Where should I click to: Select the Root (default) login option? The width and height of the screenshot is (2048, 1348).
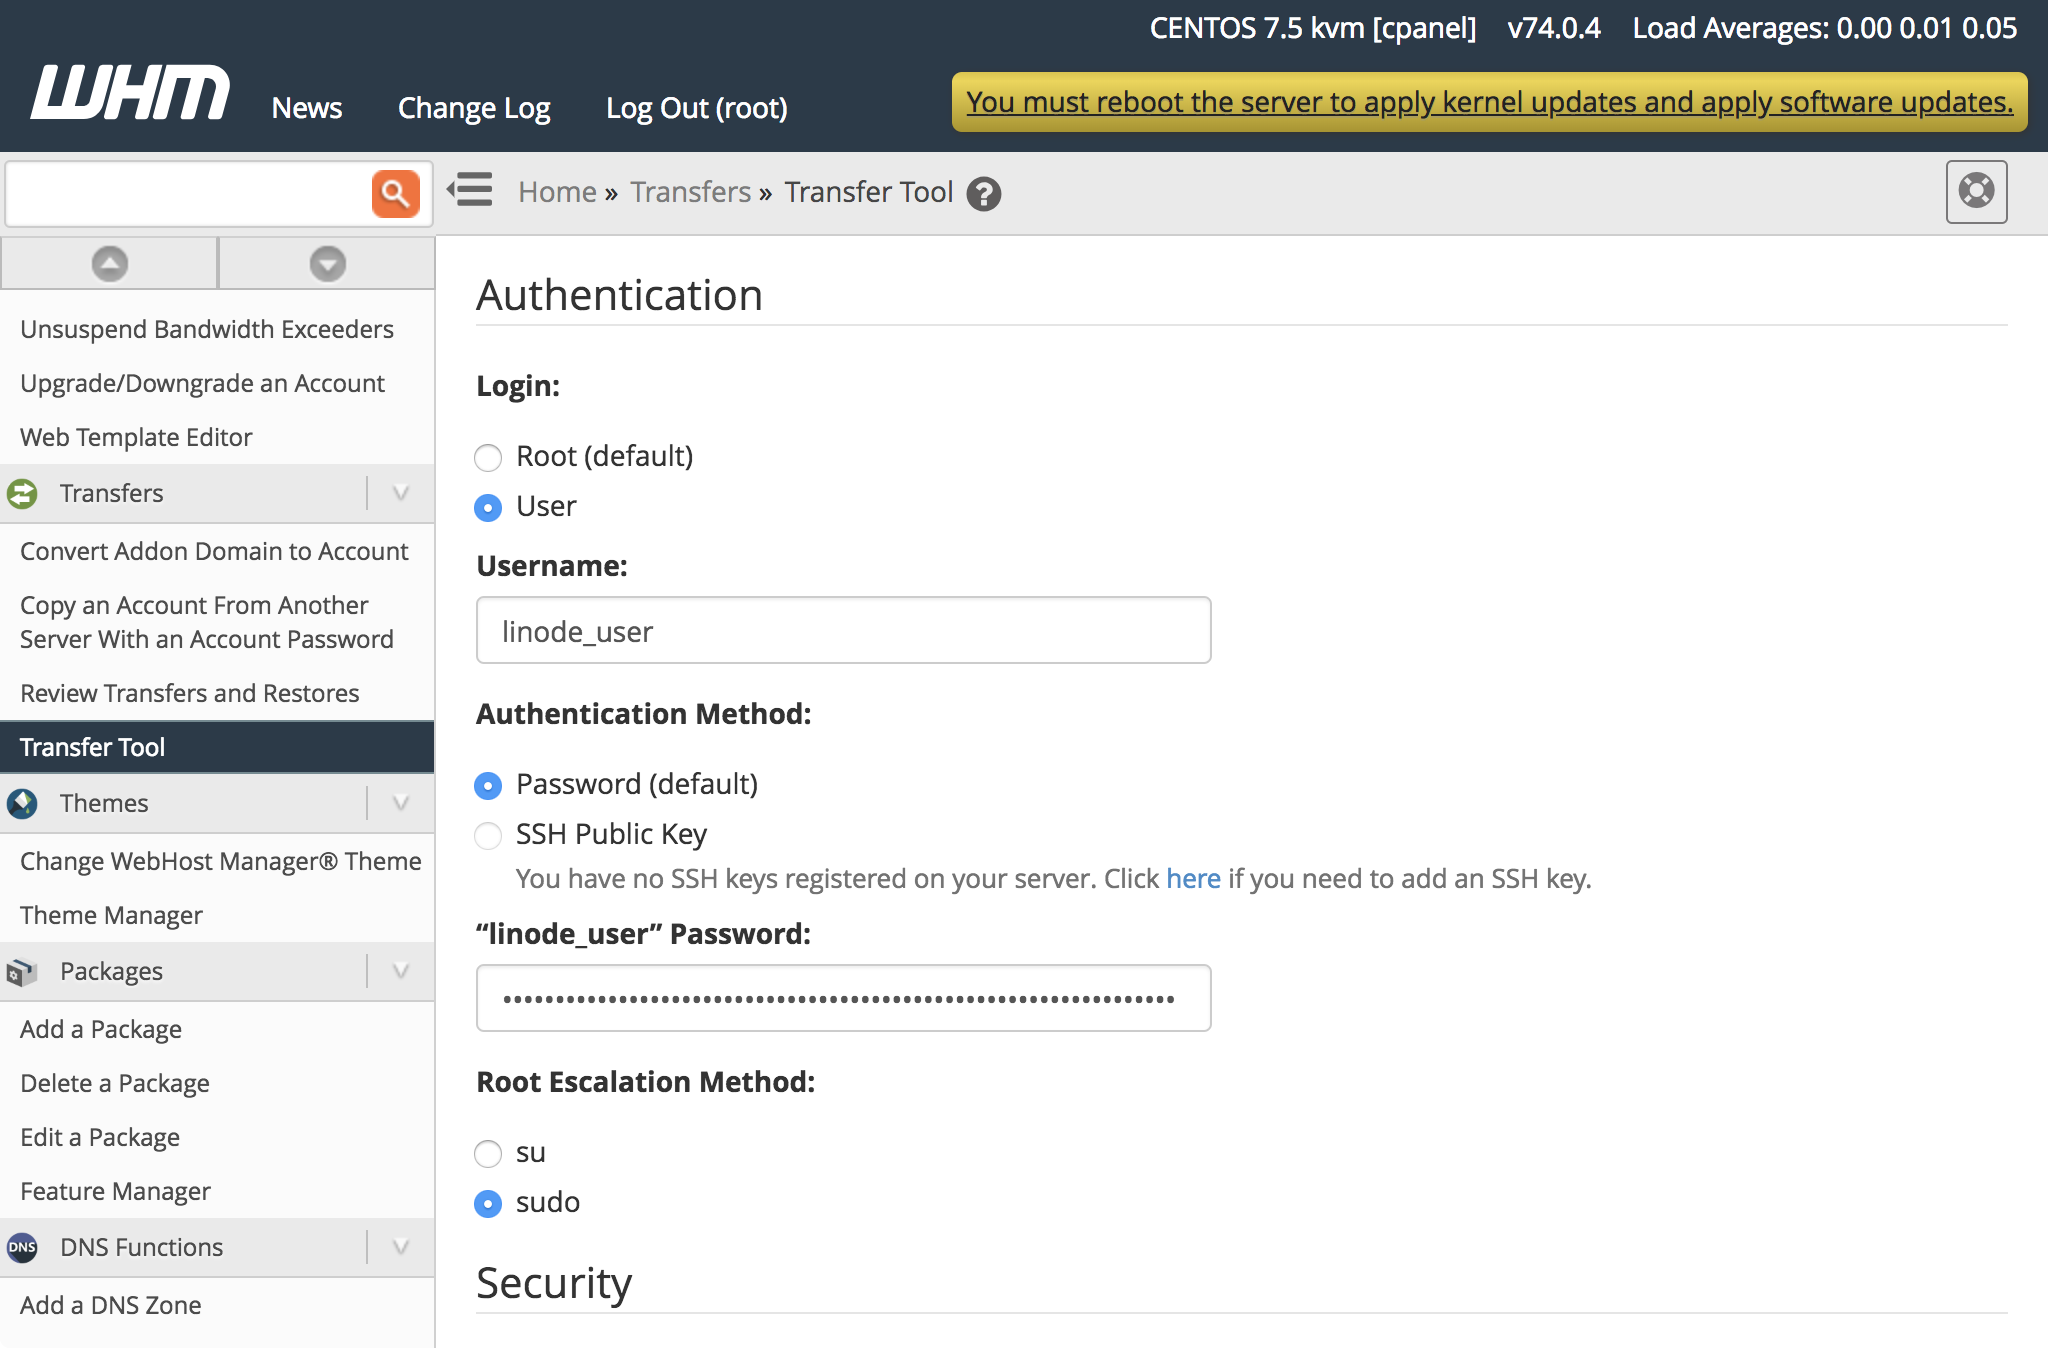click(488, 457)
